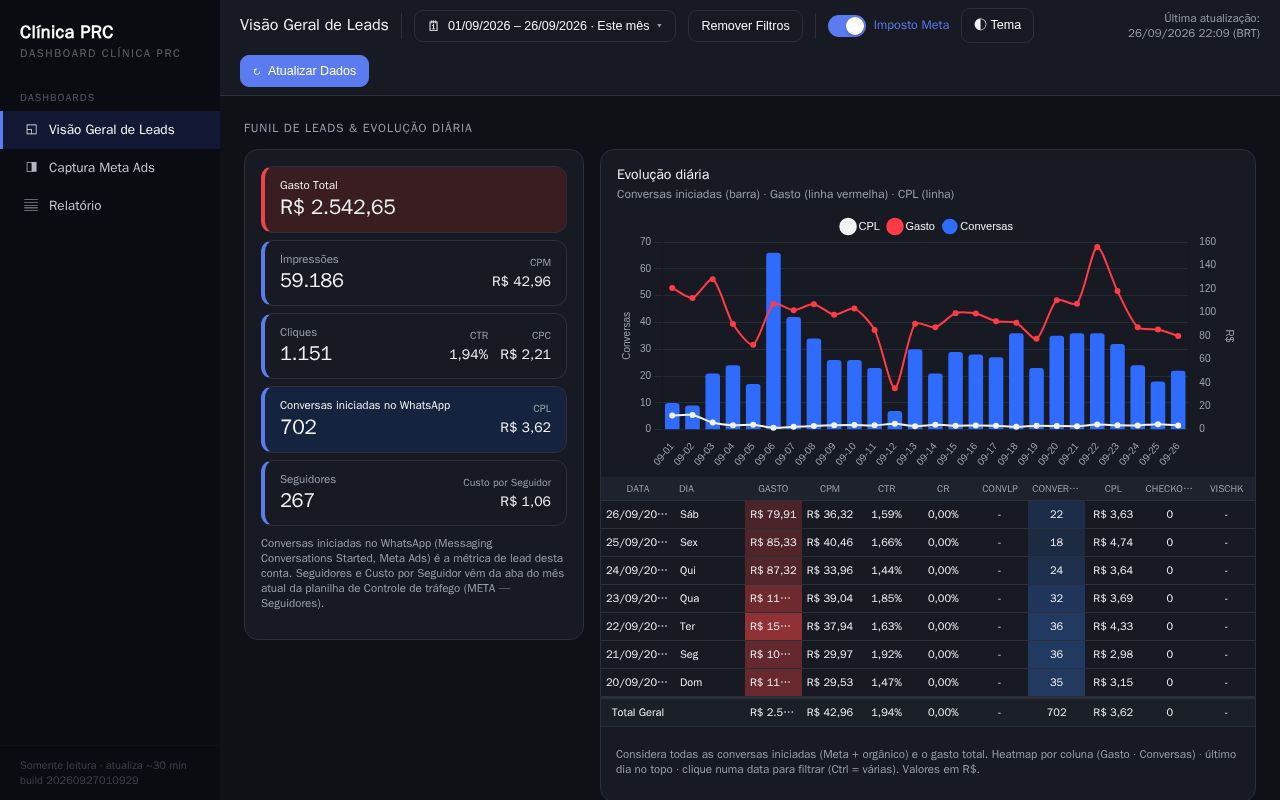
Task: Click the Seguidores value 267
Action: coord(297,500)
